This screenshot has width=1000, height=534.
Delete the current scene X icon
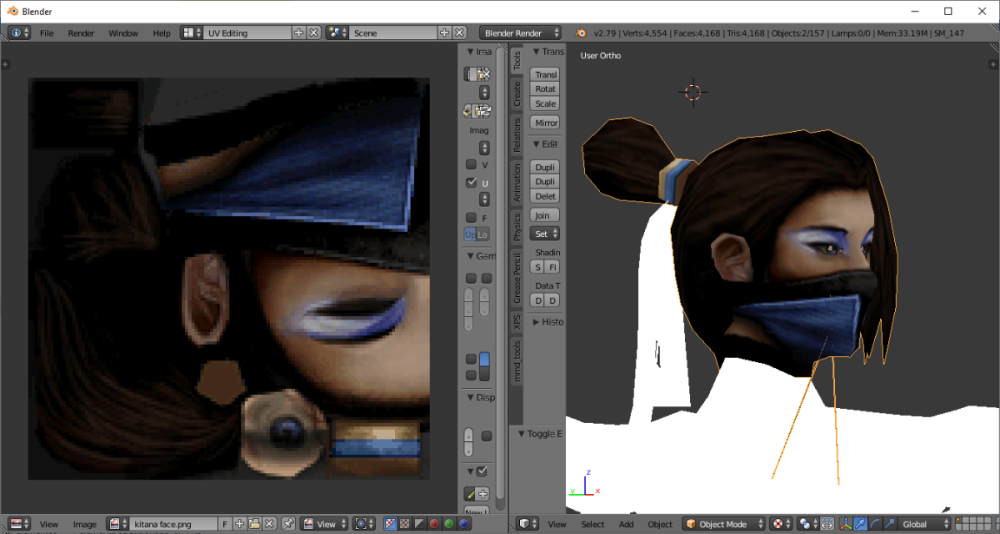[x=459, y=33]
